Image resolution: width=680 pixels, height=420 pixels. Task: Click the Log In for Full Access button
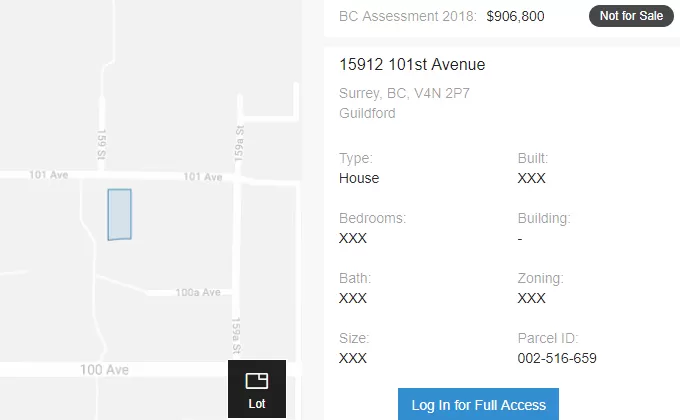click(478, 404)
